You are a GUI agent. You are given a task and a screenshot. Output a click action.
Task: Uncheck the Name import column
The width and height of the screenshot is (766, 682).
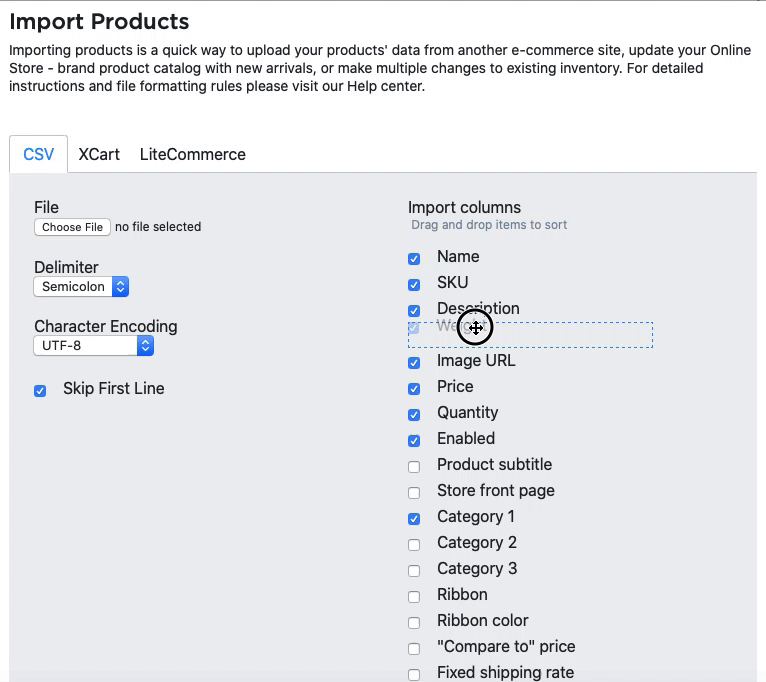point(414,259)
